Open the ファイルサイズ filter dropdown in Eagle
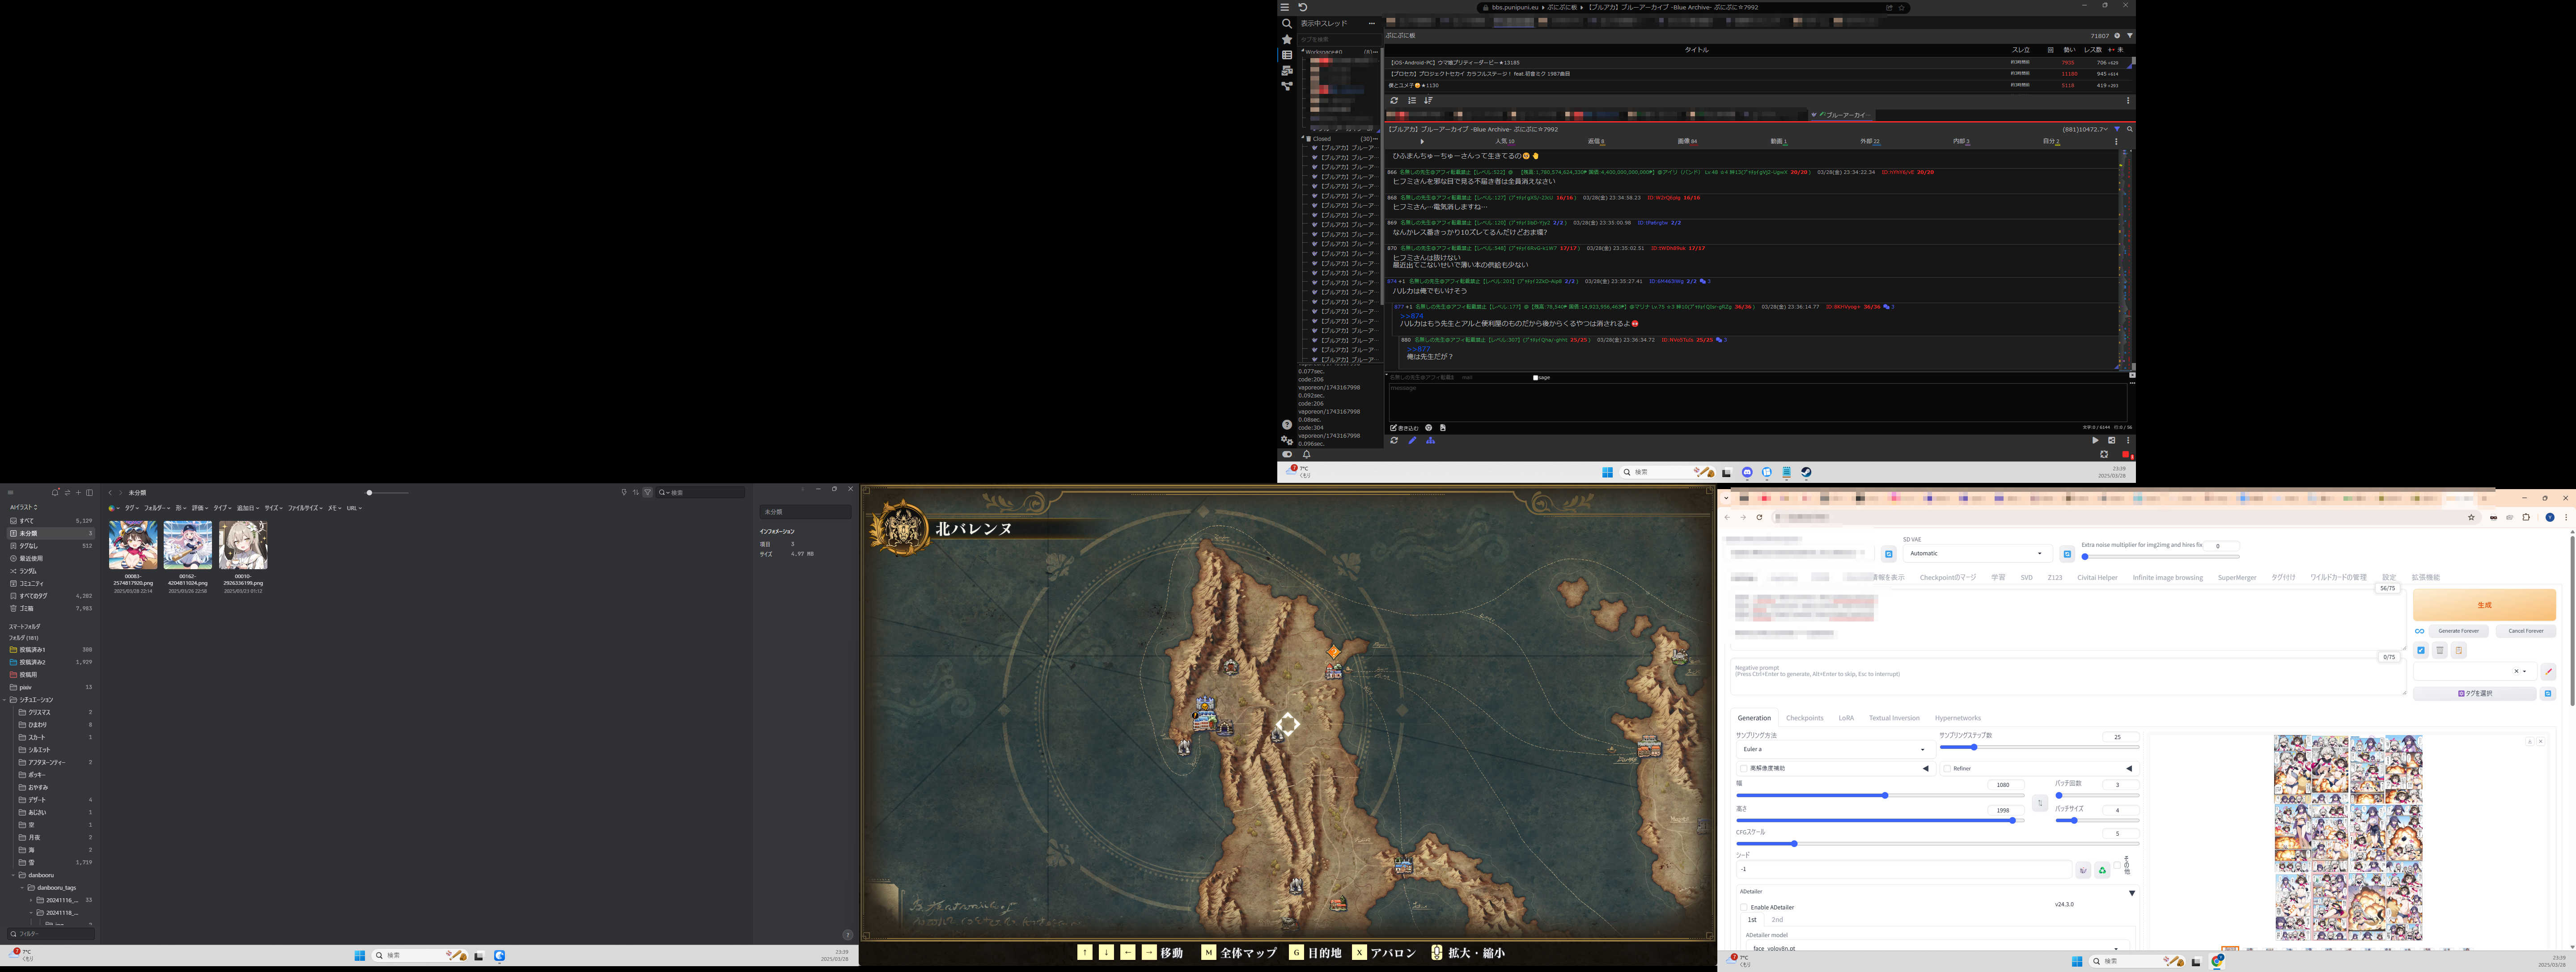This screenshot has width=2576, height=972. pyautogui.click(x=305, y=508)
